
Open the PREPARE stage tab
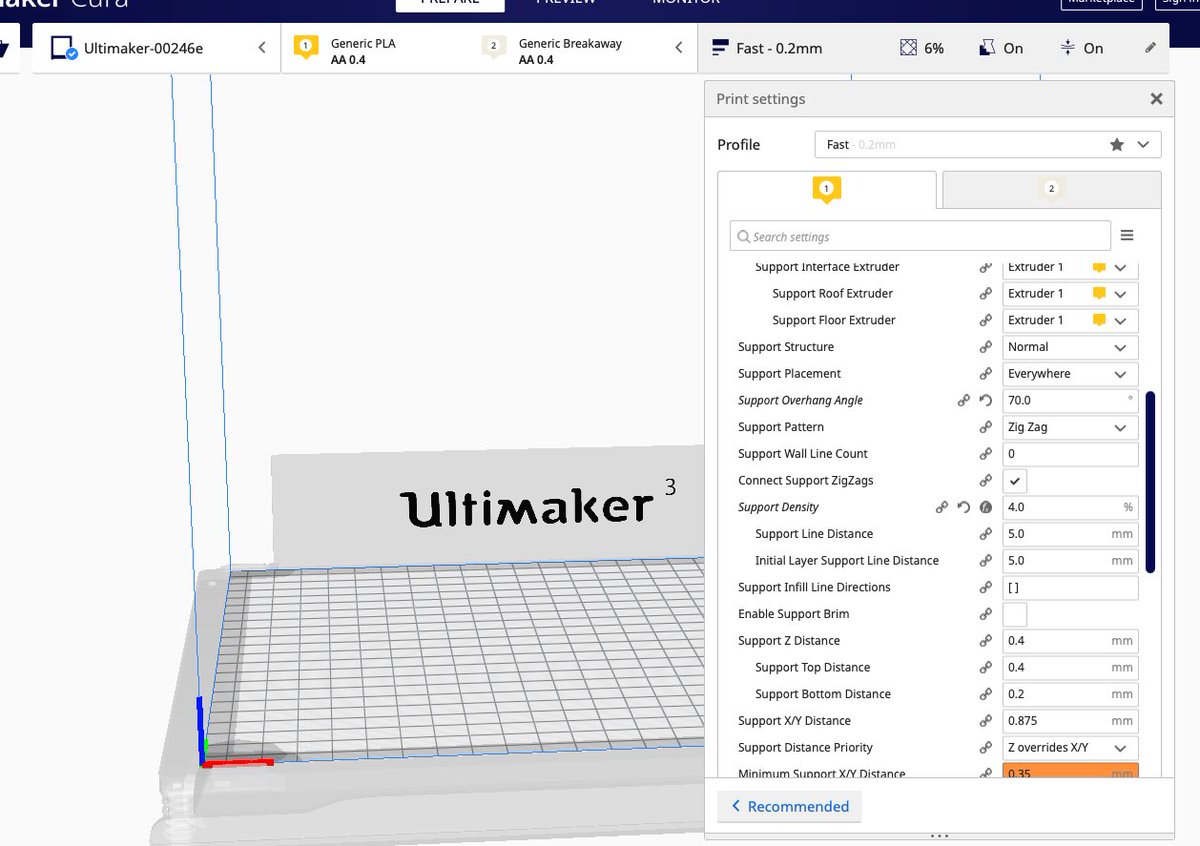[x=450, y=4]
